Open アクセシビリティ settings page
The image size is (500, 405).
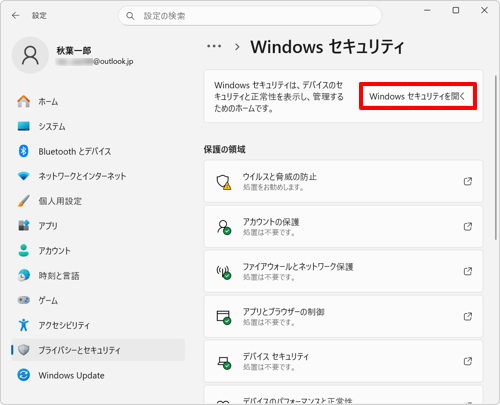click(x=98, y=325)
